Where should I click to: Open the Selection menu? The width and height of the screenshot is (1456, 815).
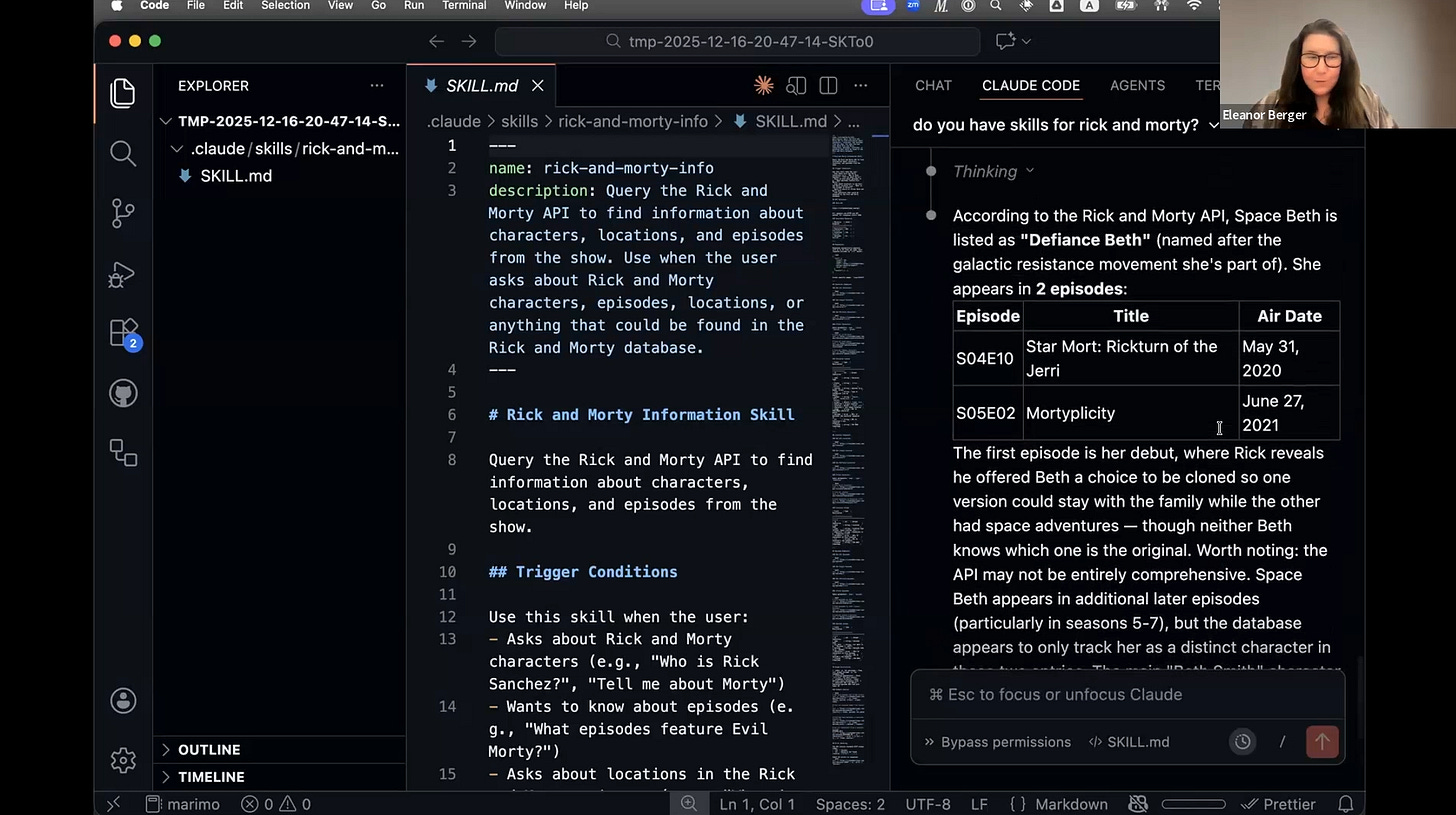click(285, 6)
